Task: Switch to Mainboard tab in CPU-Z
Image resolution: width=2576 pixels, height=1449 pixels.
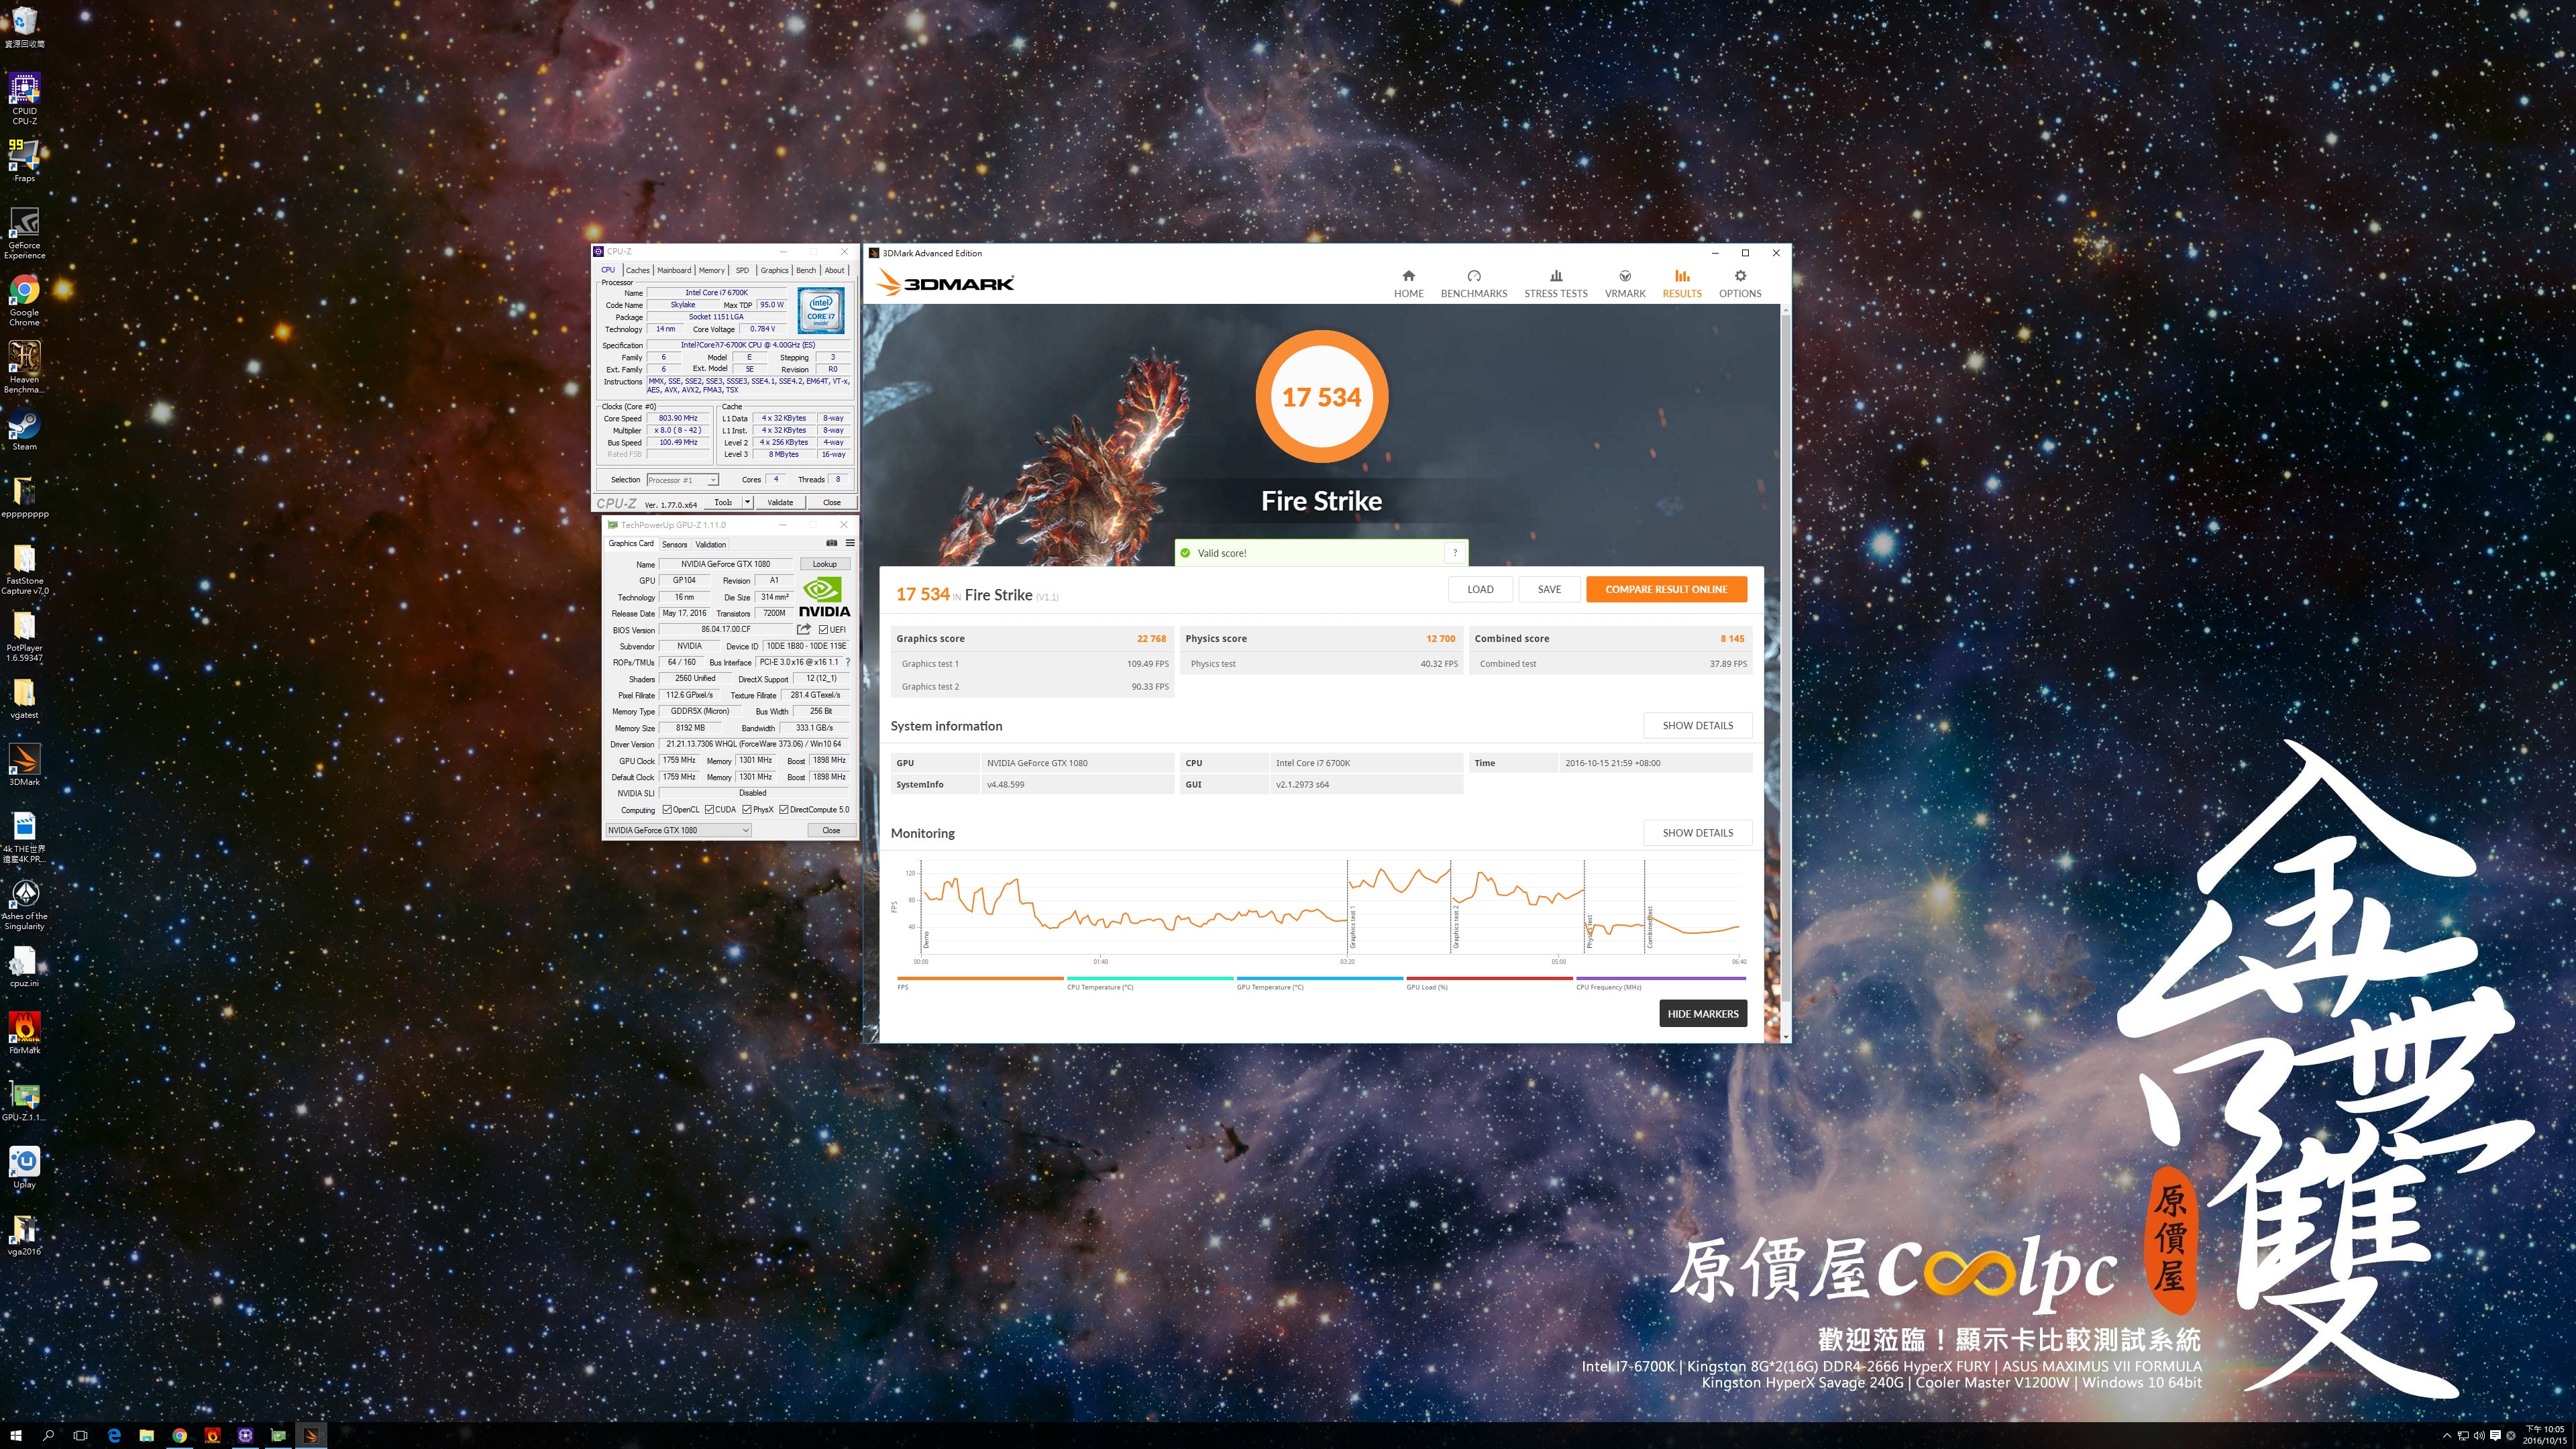Action: 674,270
